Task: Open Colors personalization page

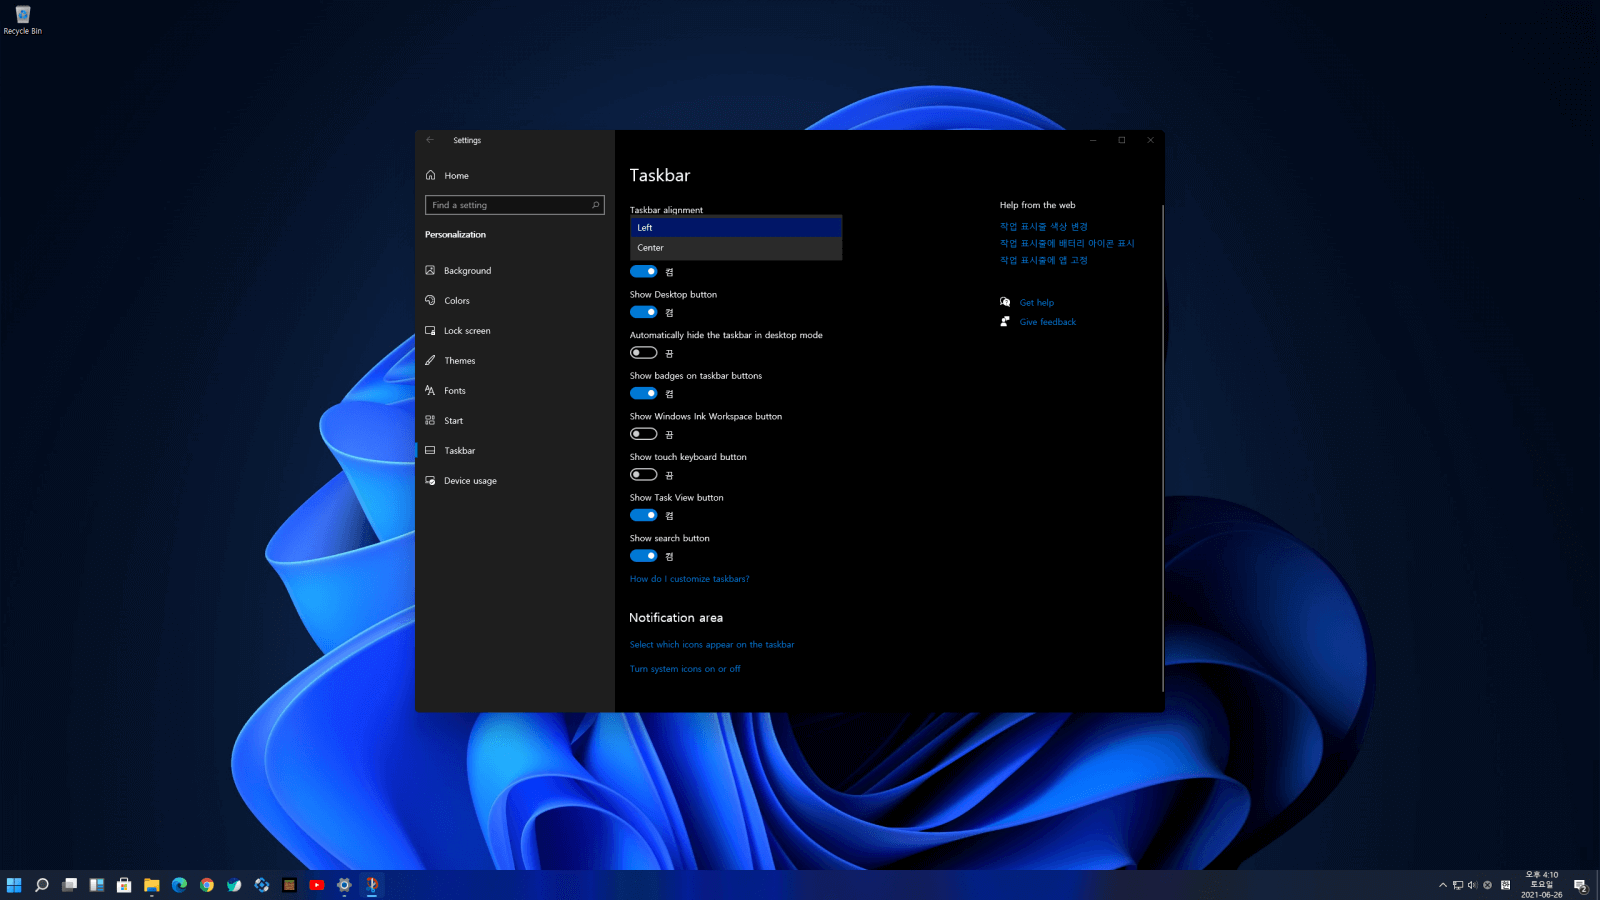Action: (515, 301)
